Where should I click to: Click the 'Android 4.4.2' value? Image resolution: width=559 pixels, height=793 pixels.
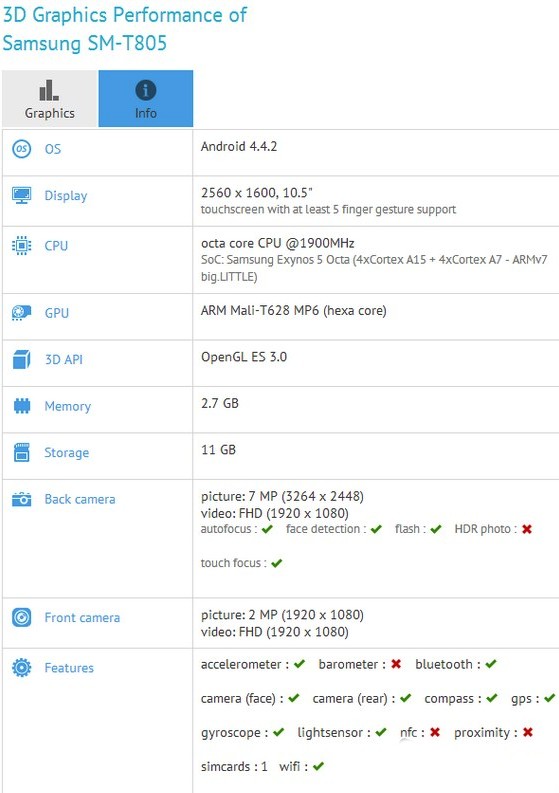[x=239, y=147]
